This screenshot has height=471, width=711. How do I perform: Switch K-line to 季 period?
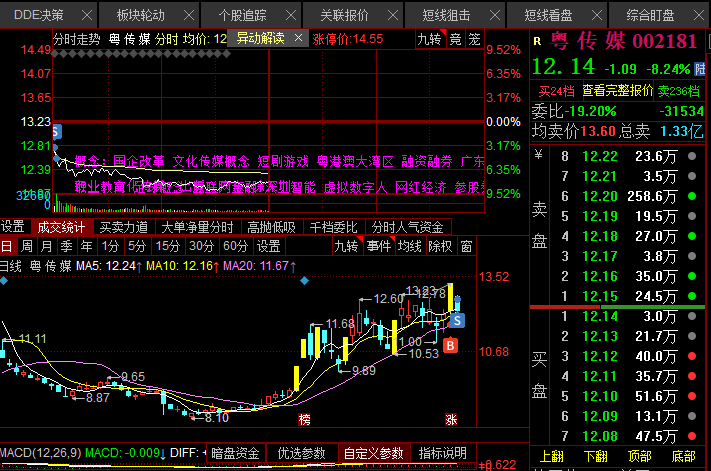[x=67, y=246]
